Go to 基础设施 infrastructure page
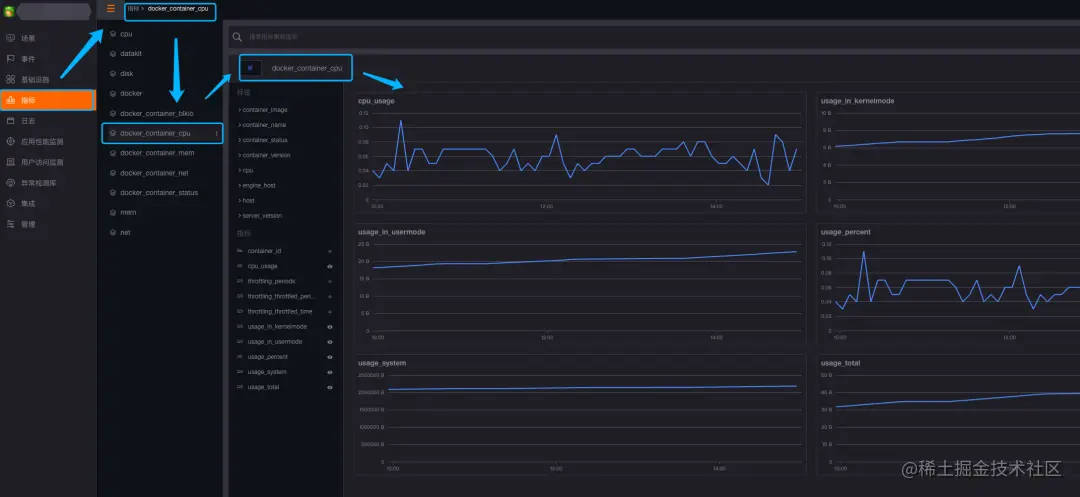Image resolution: width=1080 pixels, height=497 pixels. point(35,80)
